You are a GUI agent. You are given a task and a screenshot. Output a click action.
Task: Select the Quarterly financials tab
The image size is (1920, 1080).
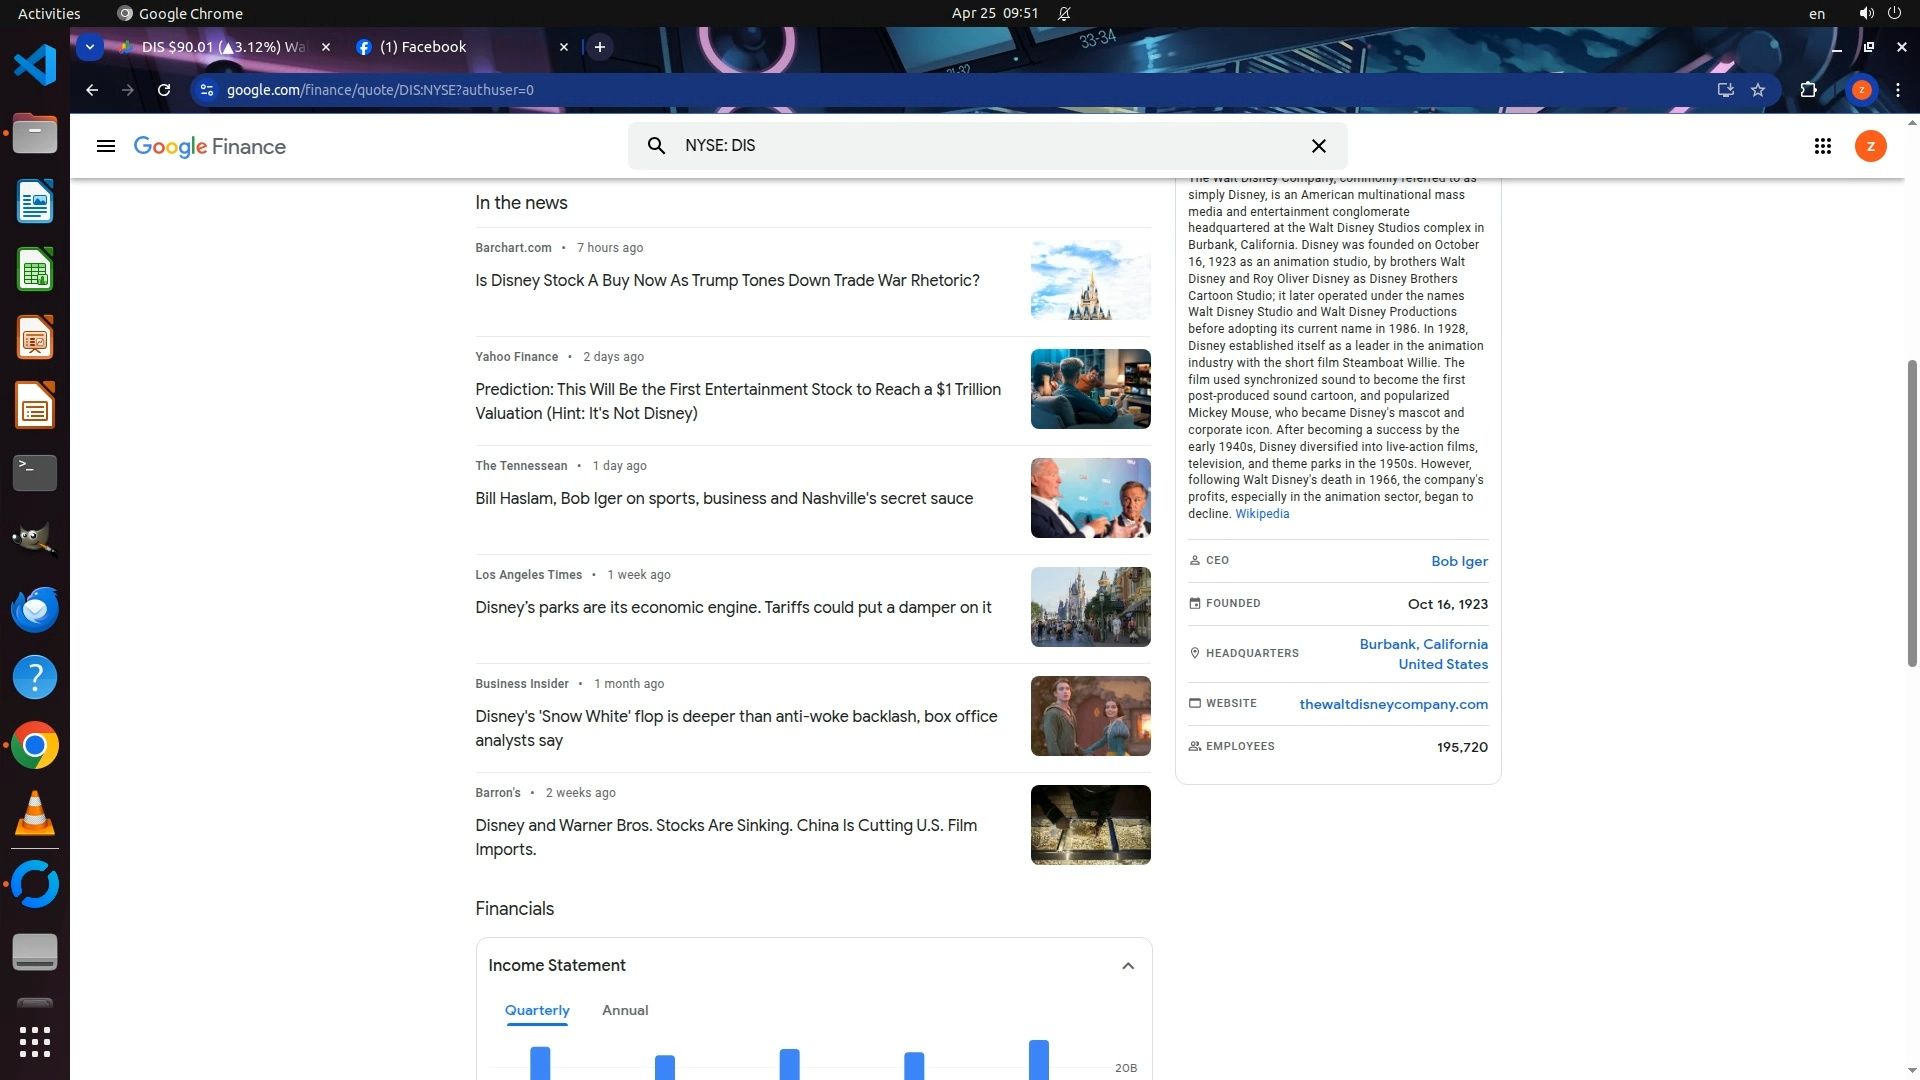537,1010
